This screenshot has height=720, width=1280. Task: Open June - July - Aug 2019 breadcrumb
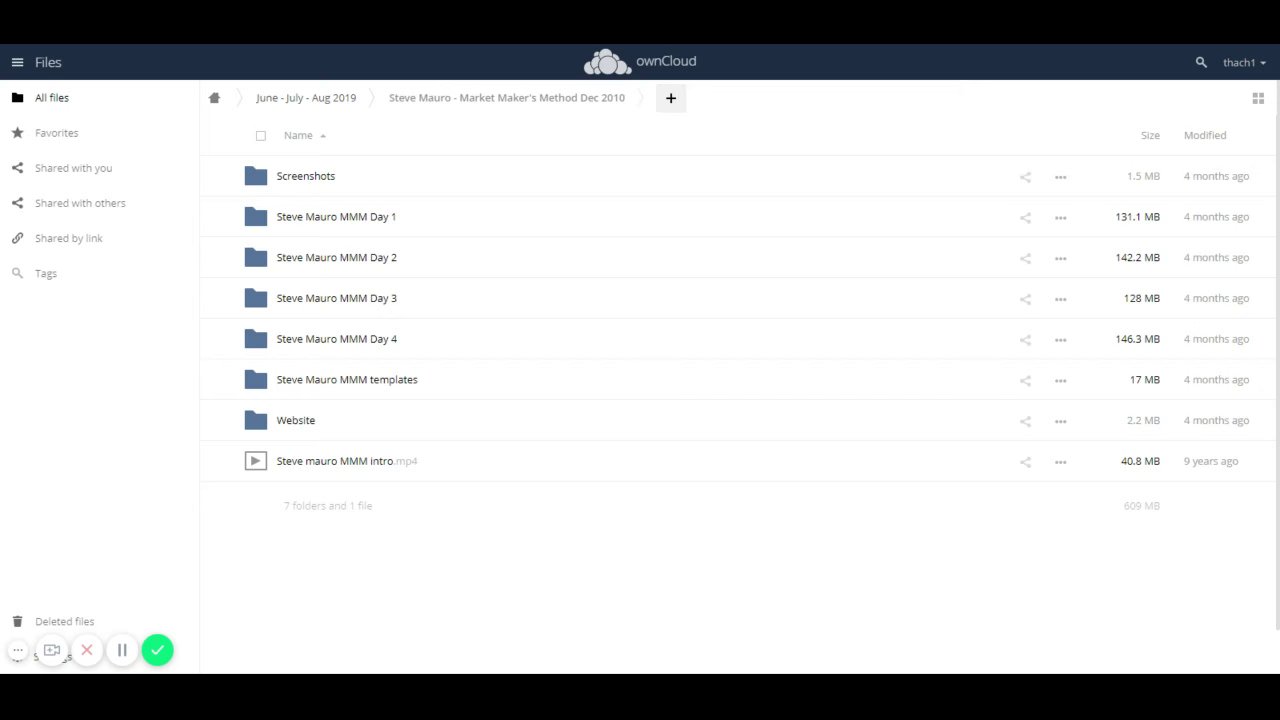(306, 98)
